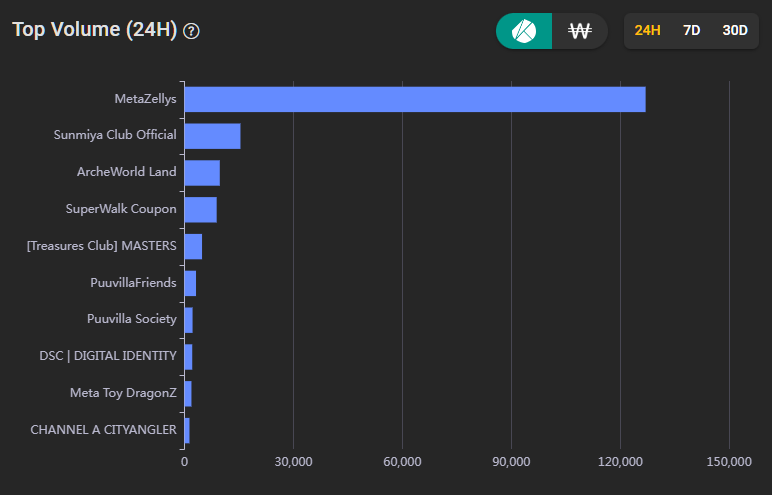Click the 30,000 axis tick label
The image size is (772, 495).
293,462
